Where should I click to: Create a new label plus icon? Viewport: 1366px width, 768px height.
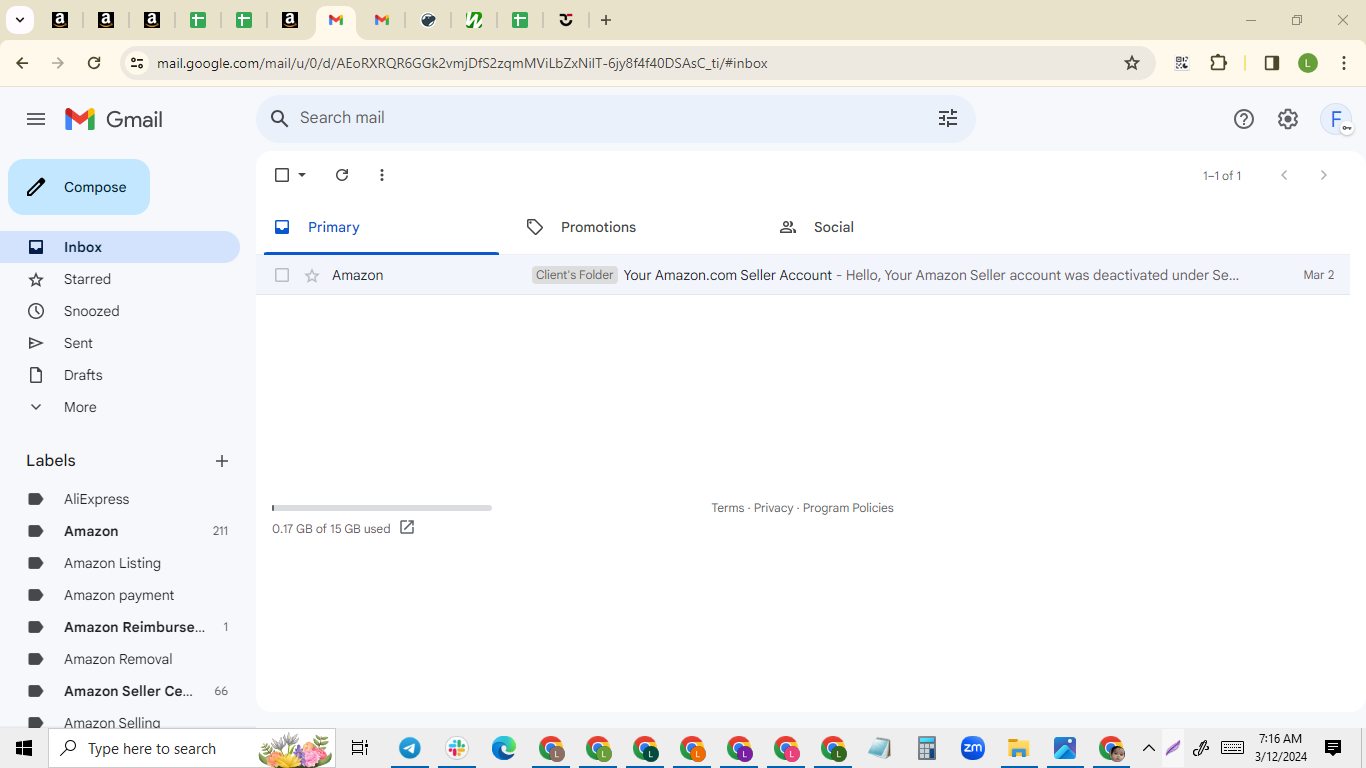pos(222,461)
